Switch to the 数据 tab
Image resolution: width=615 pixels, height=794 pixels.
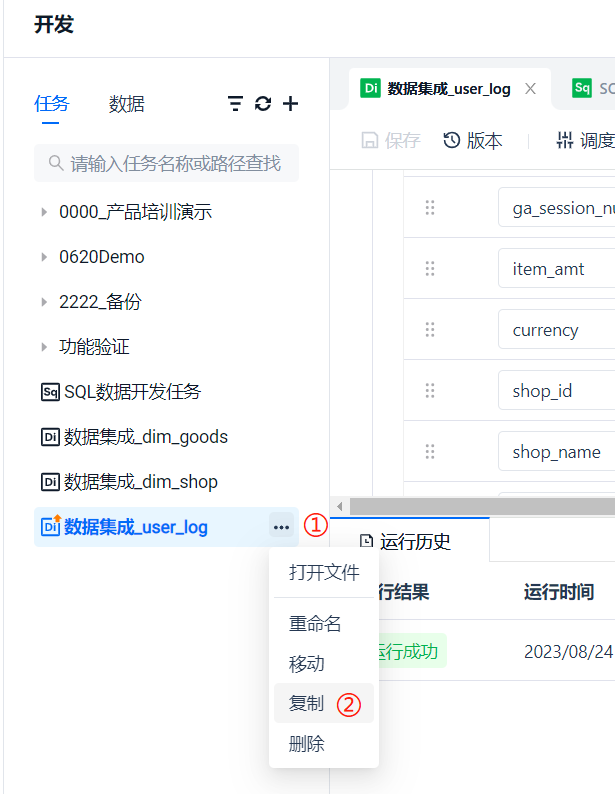point(126,104)
